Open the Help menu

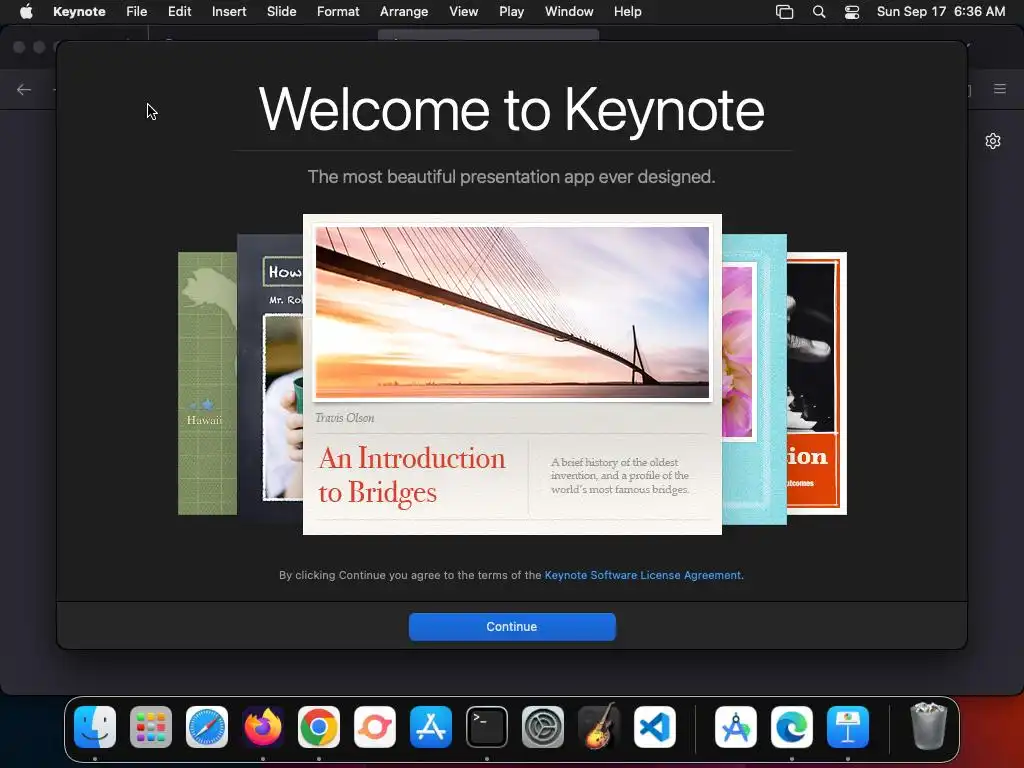(628, 12)
